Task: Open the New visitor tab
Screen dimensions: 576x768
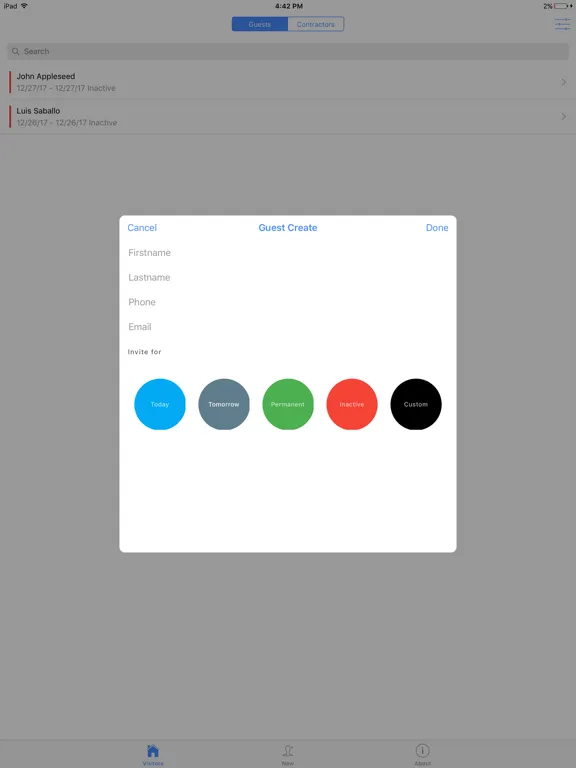Action: tap(288, 754)
